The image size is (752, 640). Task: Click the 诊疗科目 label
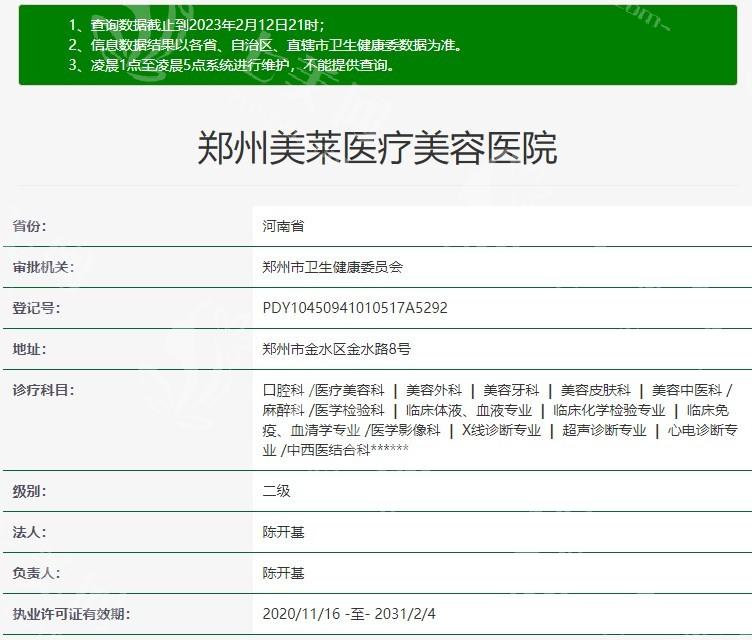pyautogui.click(x=44, y=390)
